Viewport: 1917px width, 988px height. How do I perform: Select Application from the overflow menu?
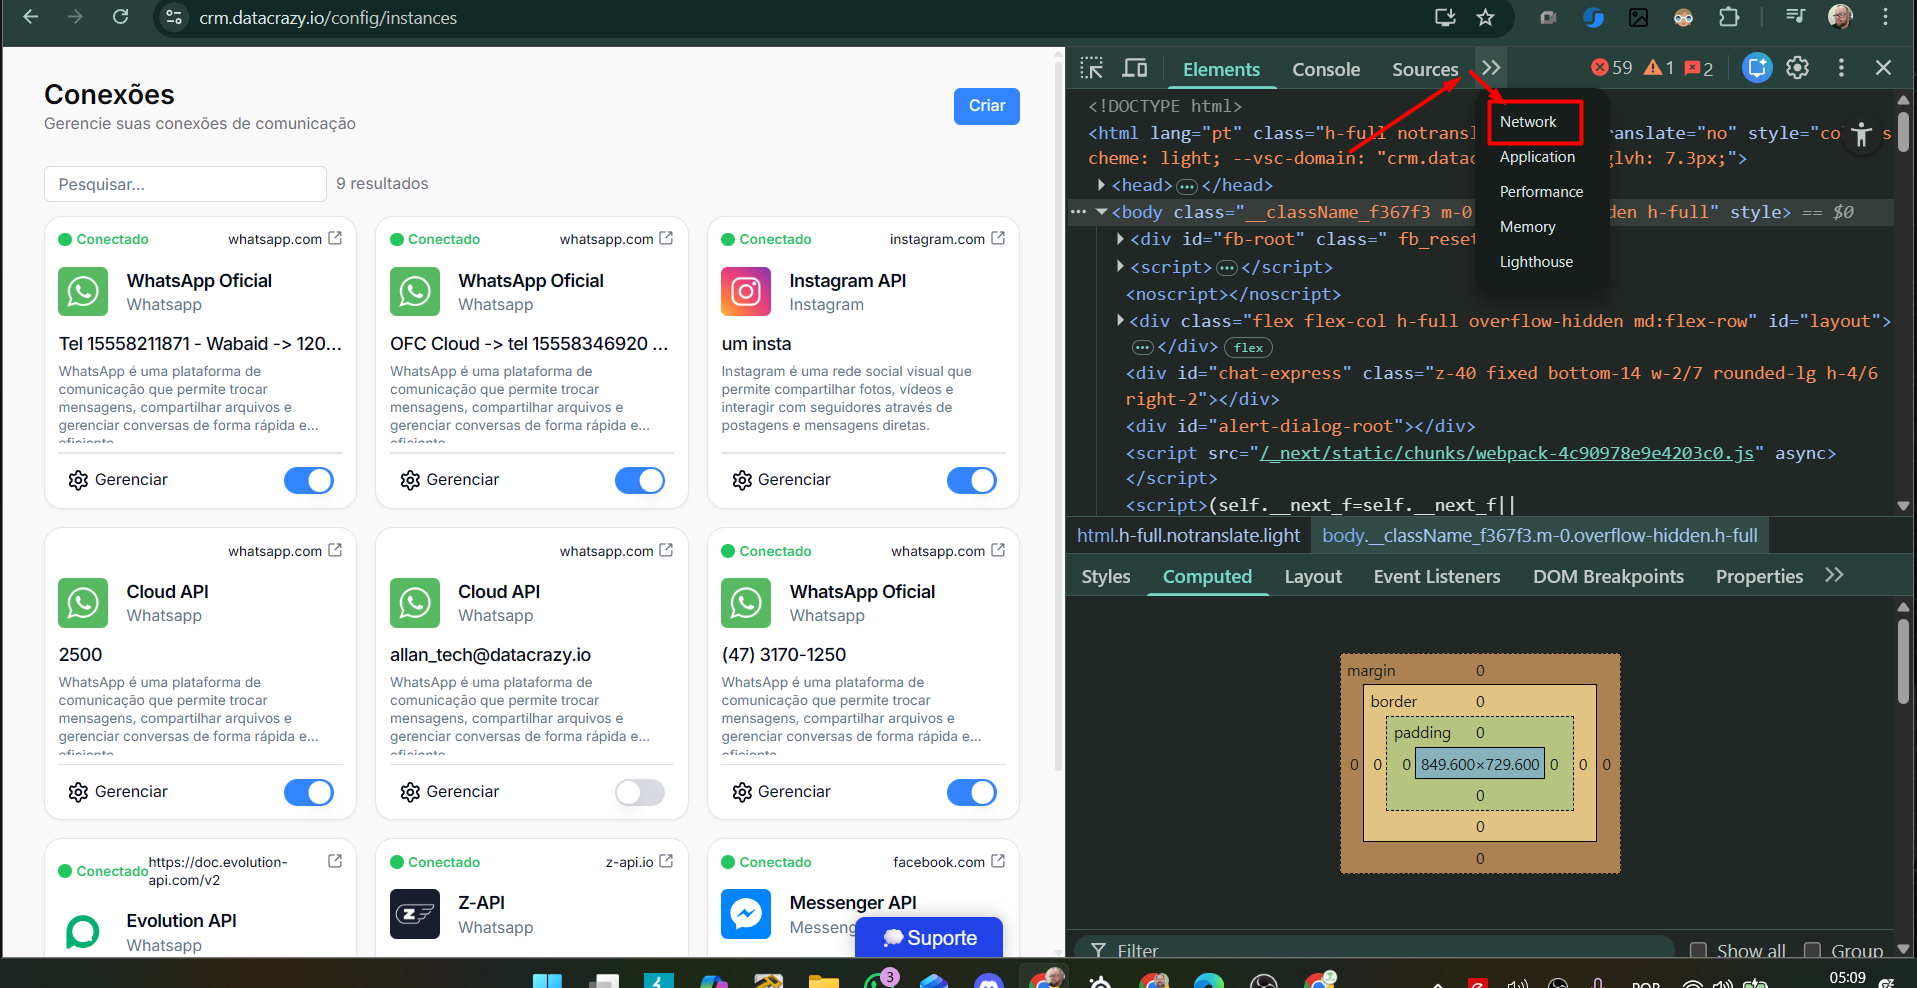click(x=1537, y=157)
